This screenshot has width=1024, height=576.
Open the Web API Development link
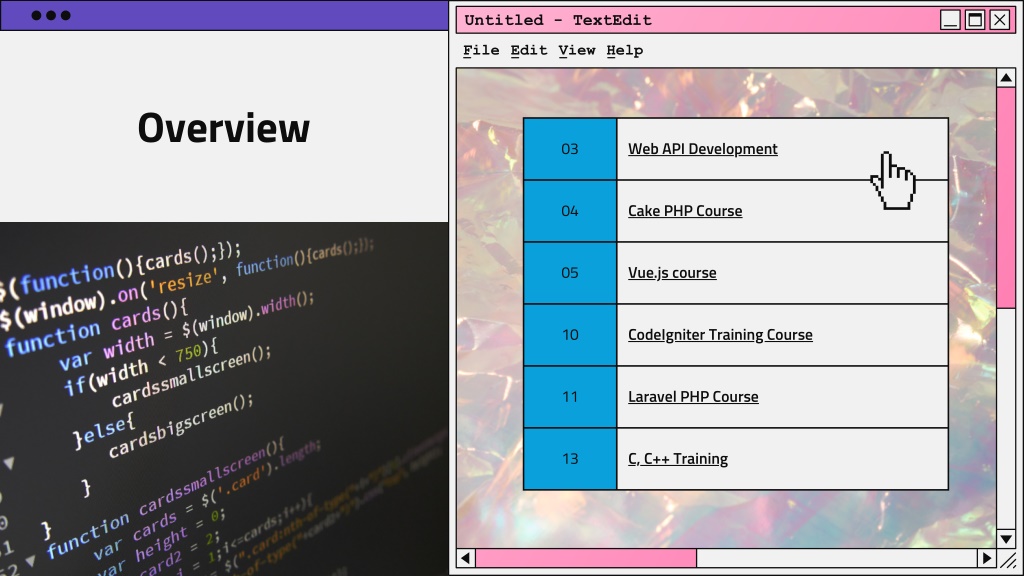703,149
